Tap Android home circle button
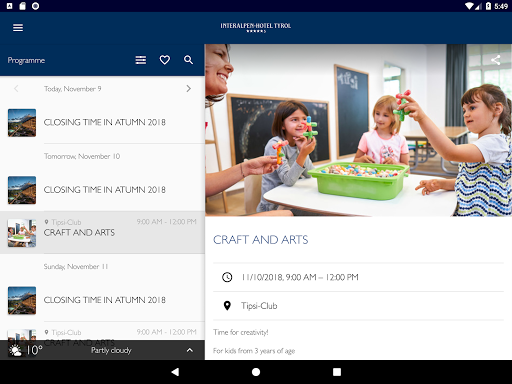Viewport: 512px width, 384px height. [256, 372]
